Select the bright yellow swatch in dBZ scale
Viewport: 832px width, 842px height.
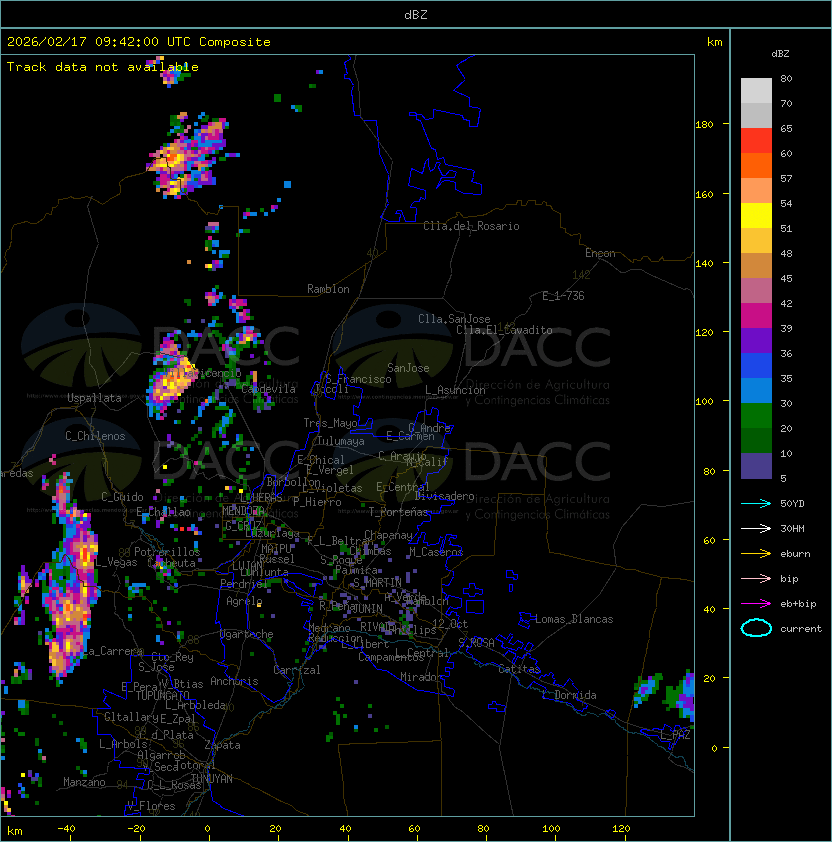click(756, 216)
